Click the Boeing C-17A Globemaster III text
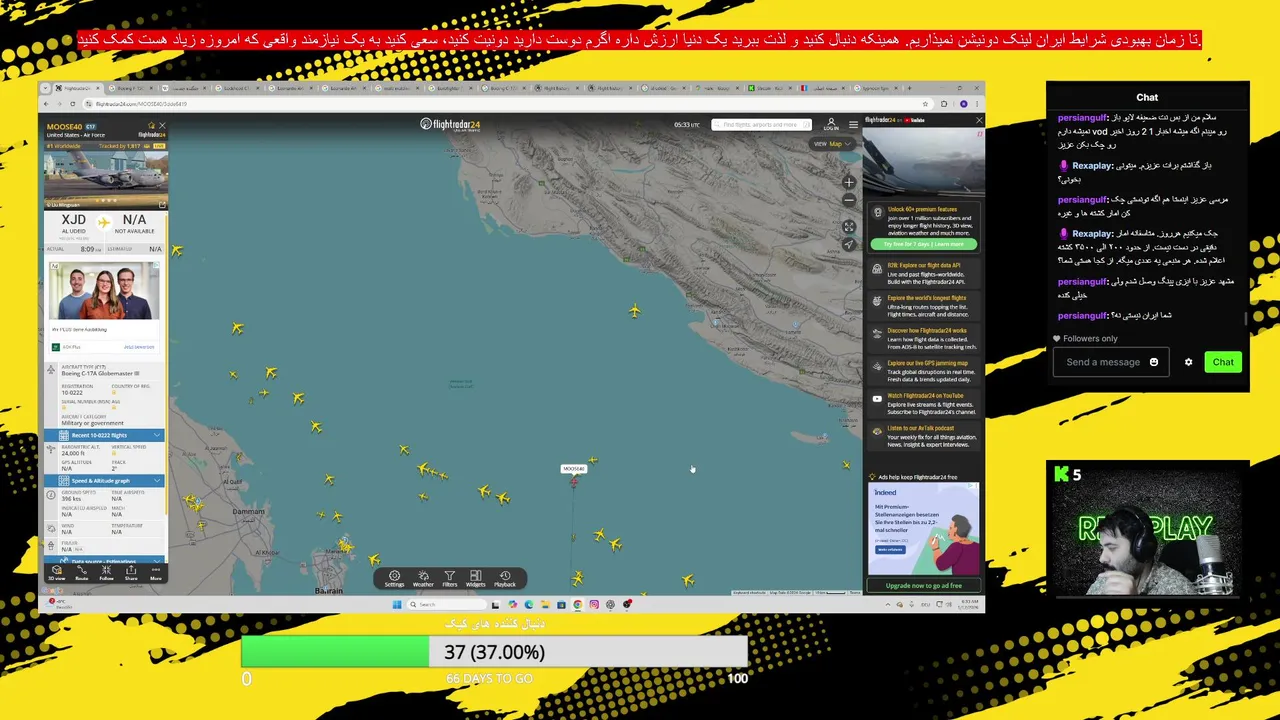 tap(100, 373)
